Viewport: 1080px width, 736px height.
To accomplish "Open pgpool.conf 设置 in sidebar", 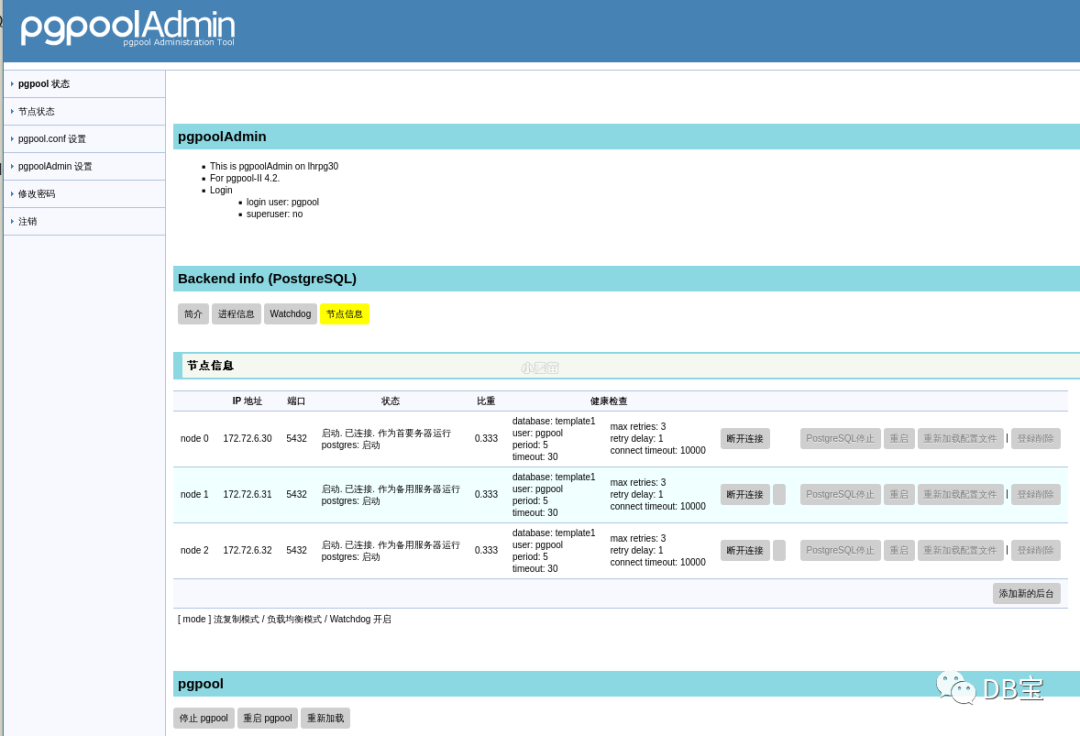I will coord(52,139).
